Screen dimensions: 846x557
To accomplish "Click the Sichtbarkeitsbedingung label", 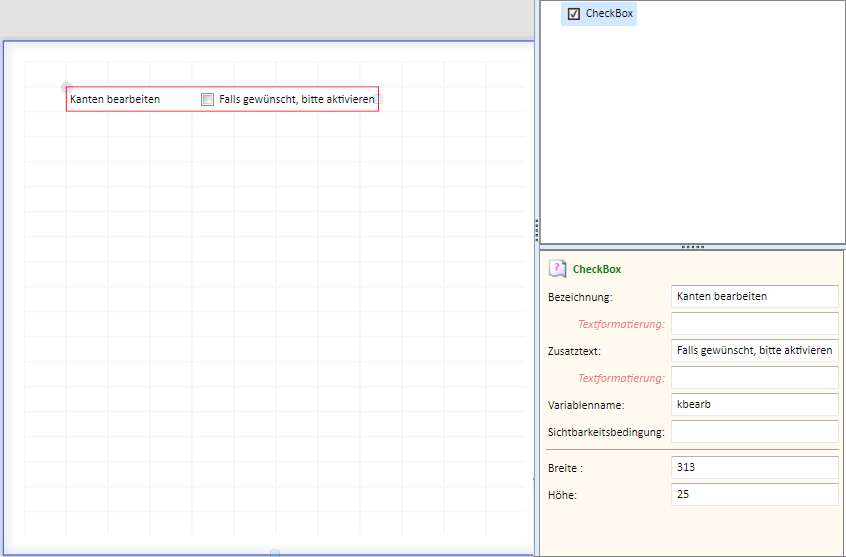I will [x=606, y=432].
